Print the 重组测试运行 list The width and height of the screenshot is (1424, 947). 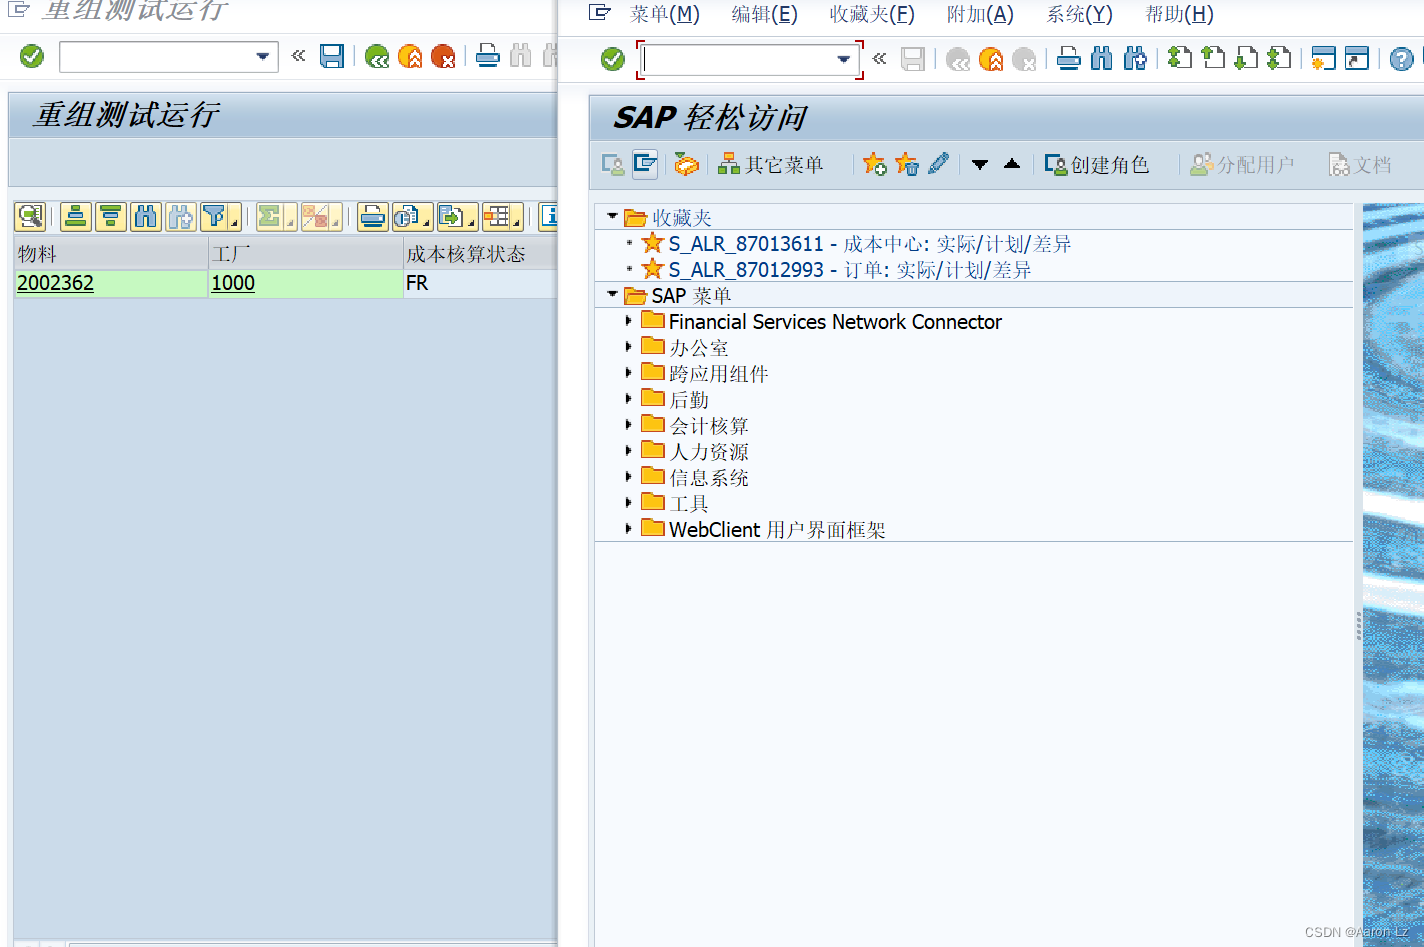coord(372,216)
